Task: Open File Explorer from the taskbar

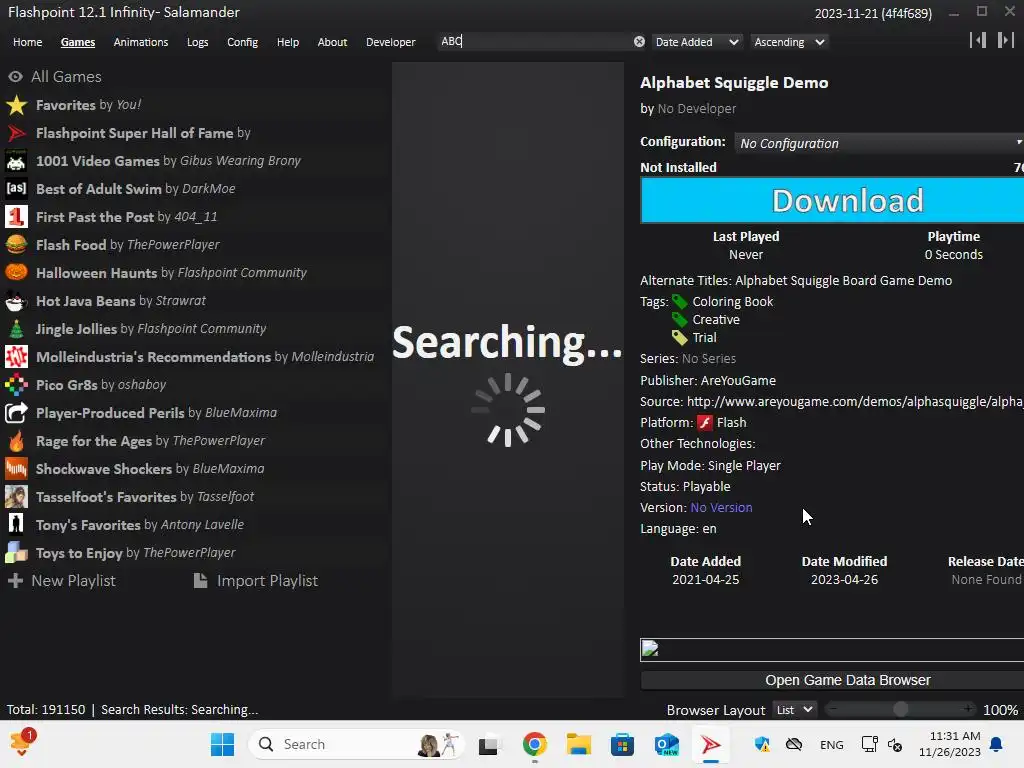Action: (x=578, y=744)
